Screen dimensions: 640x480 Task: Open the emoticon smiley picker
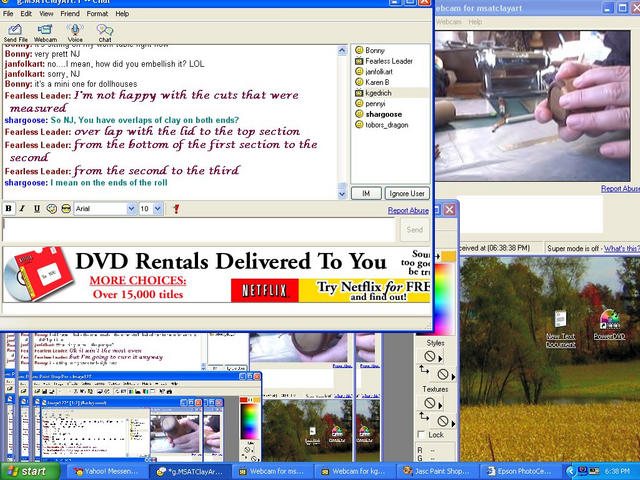pyautogui.click(x=66, y=209)
